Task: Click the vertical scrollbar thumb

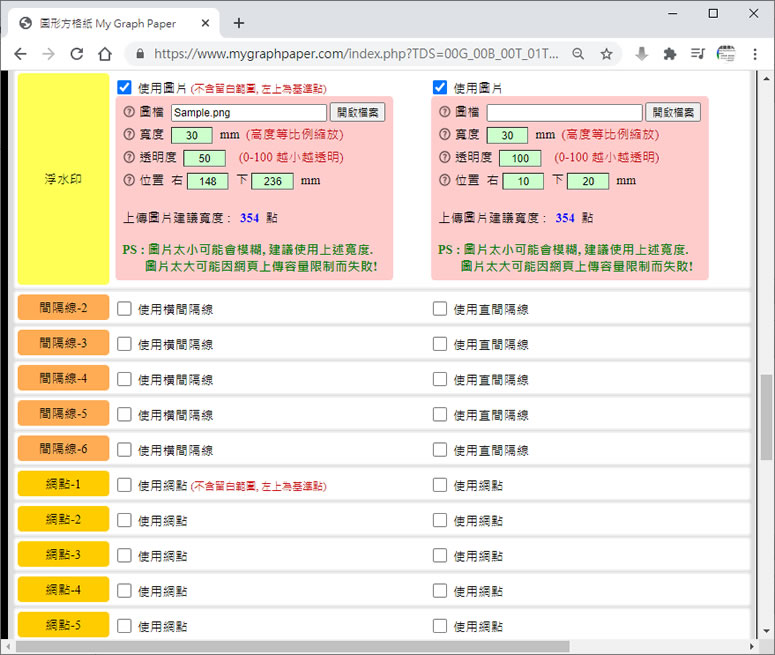Action: click(x=766, y=417)
